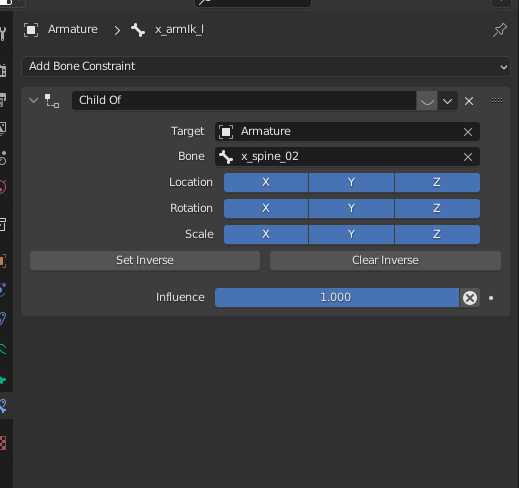
Task: Toggle Rotation X axis
Action: [266, 208]
